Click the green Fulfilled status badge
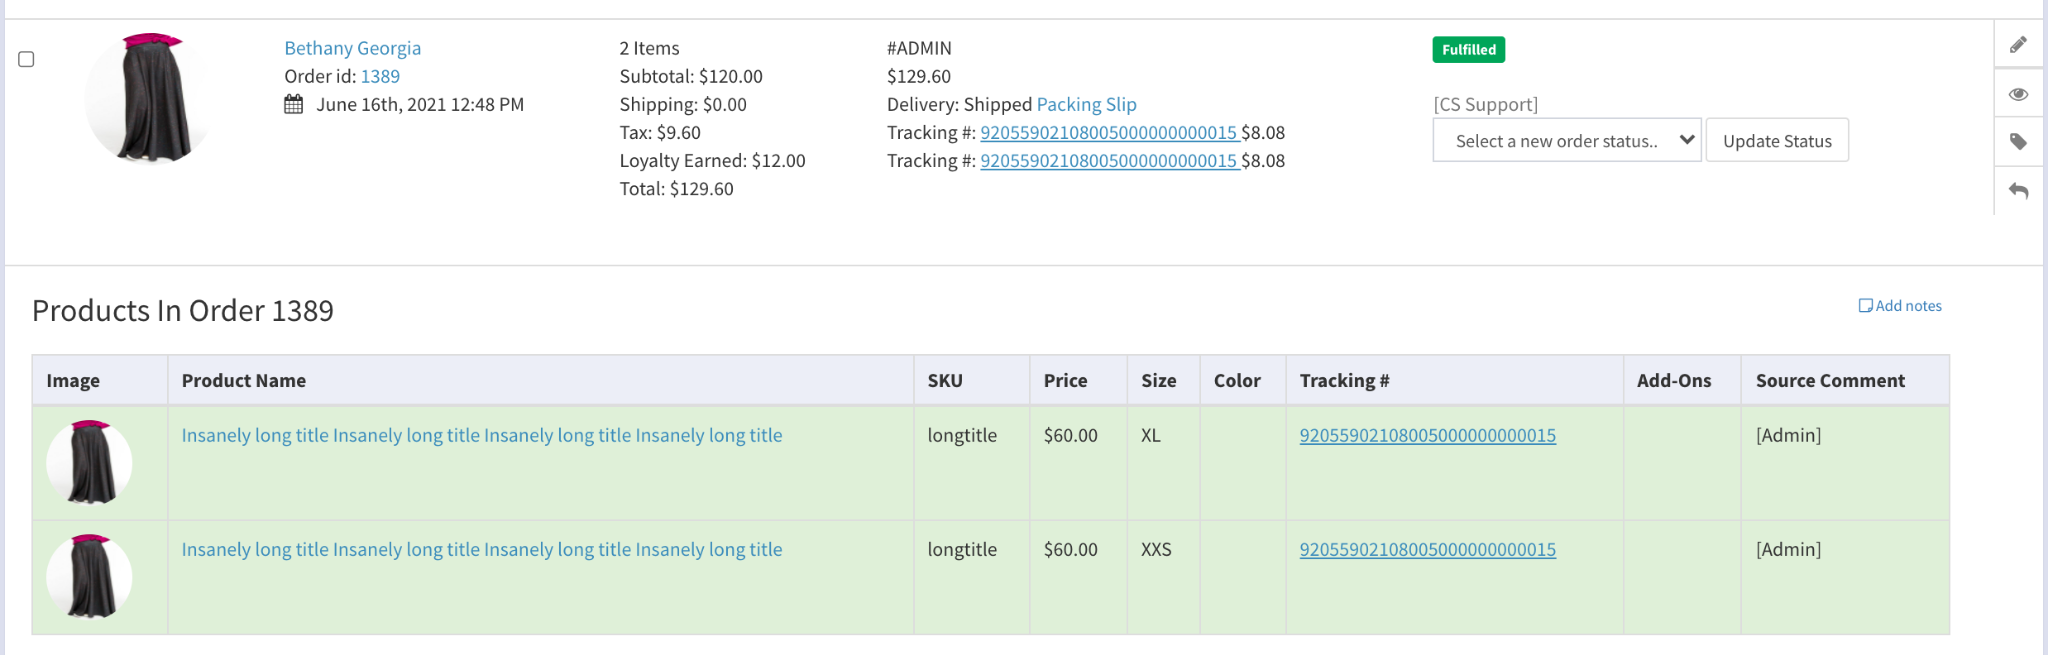2048x655 pixels. (x=1468, y=50)
